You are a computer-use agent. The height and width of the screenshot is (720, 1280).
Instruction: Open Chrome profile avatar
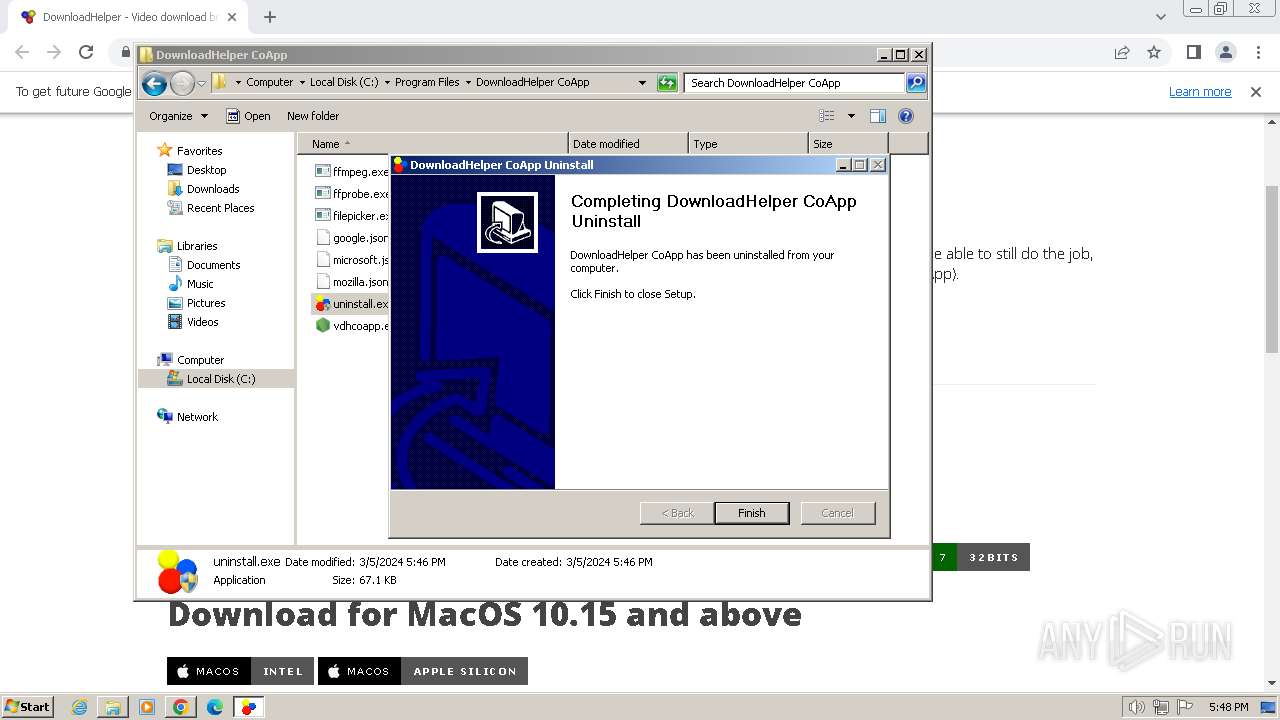[1225, 52]
